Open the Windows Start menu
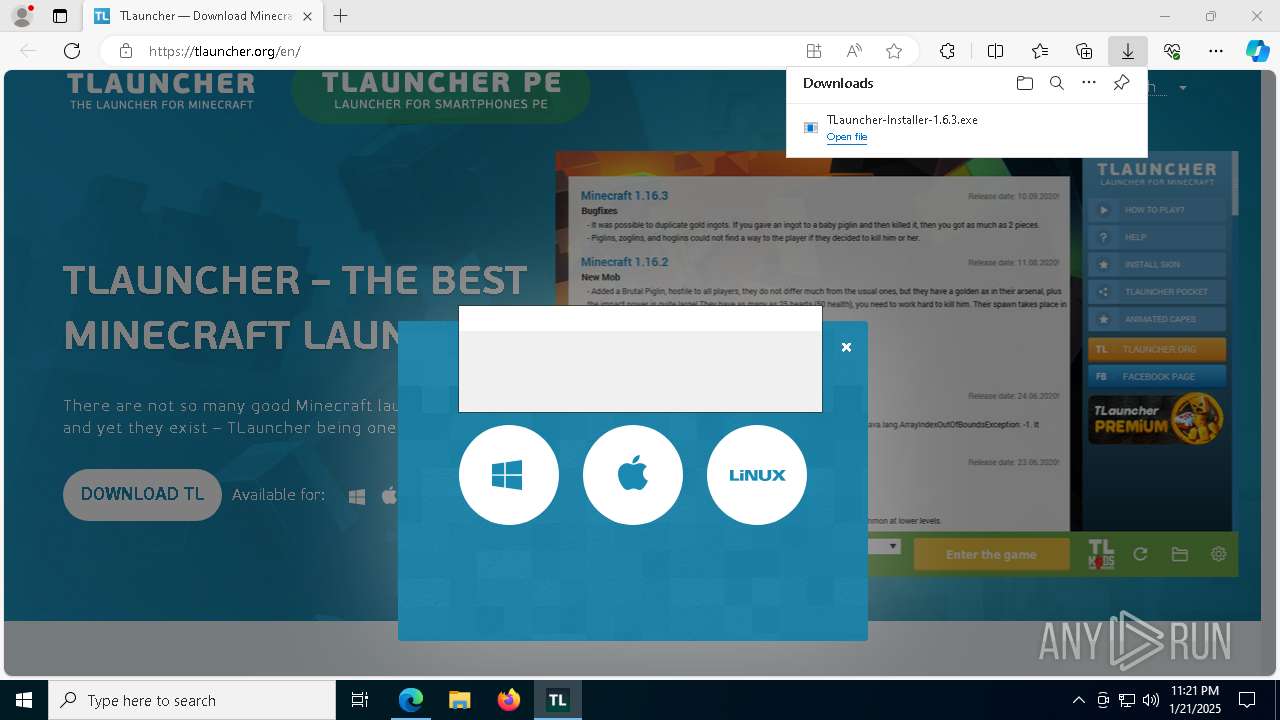Viewport: 1280px width, 720px height. click(x=24, y=700)
